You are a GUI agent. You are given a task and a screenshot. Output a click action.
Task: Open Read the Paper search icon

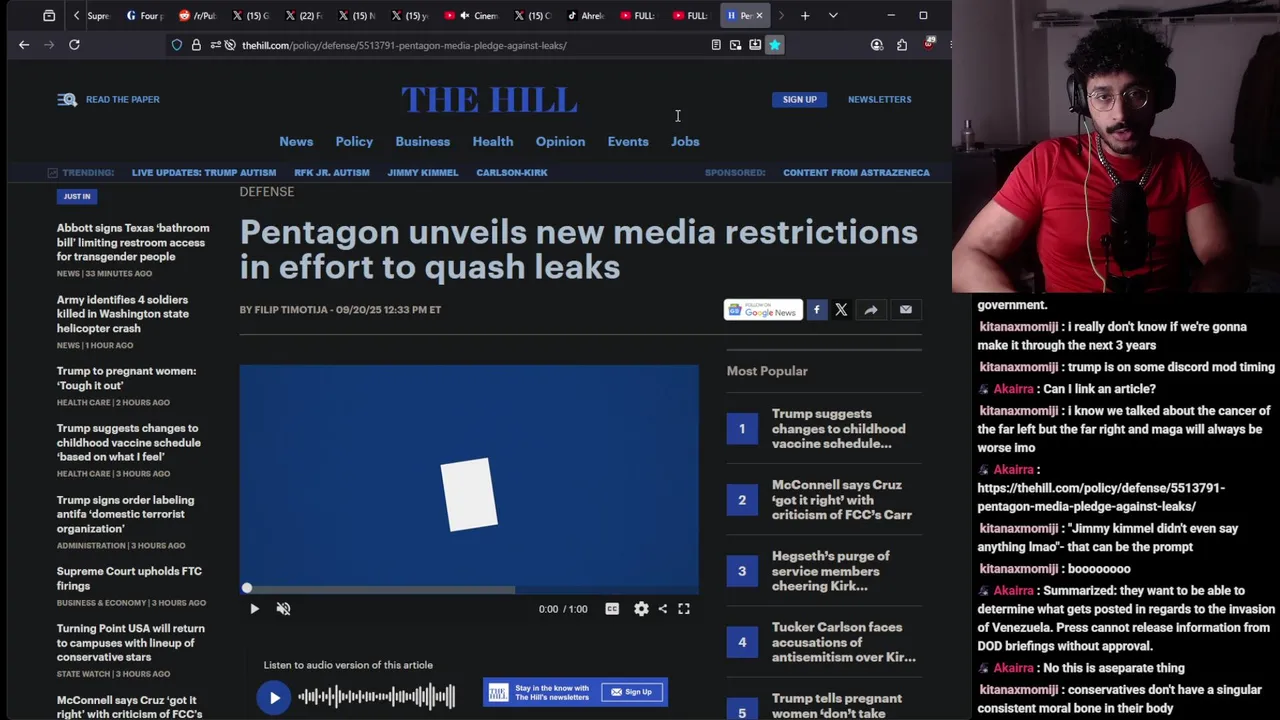[x=67, y=99]
